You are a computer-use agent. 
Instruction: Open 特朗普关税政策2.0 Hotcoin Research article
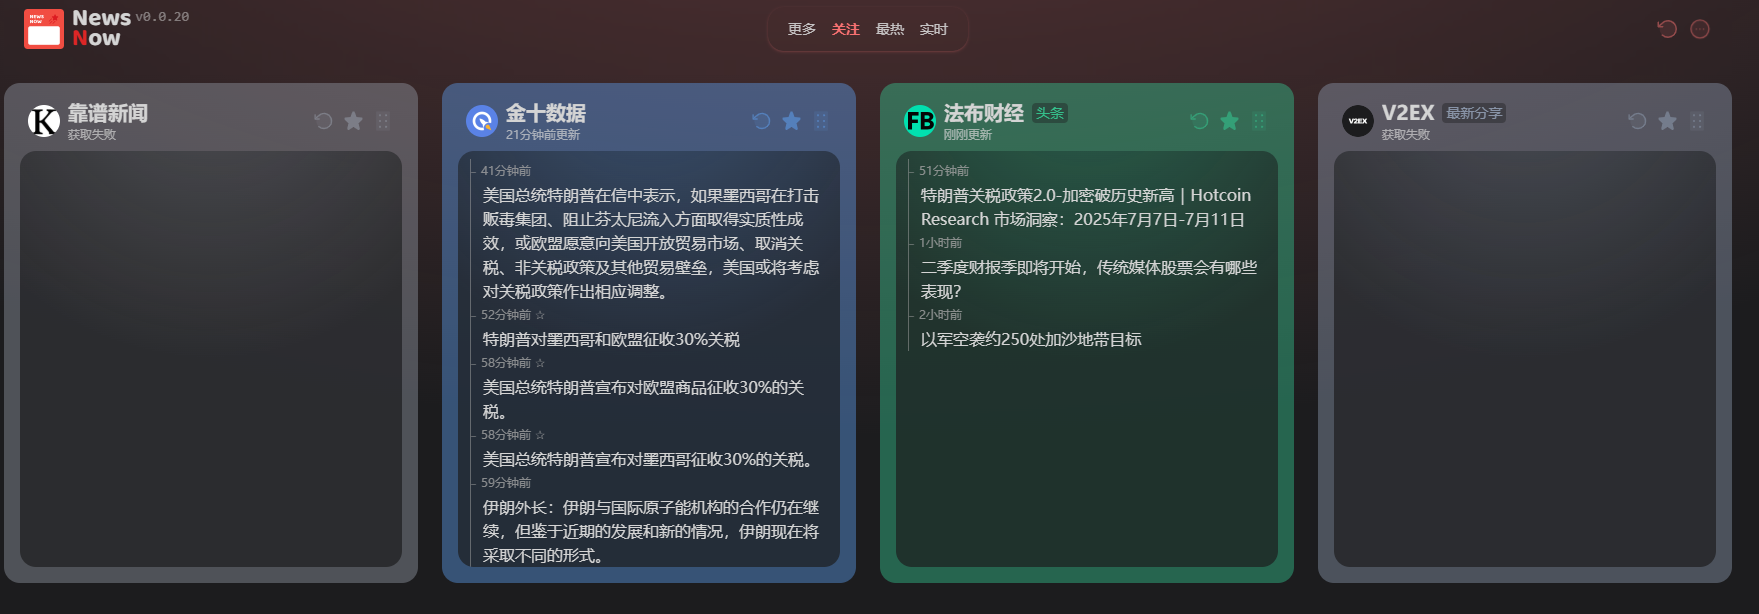(1086, 207)
